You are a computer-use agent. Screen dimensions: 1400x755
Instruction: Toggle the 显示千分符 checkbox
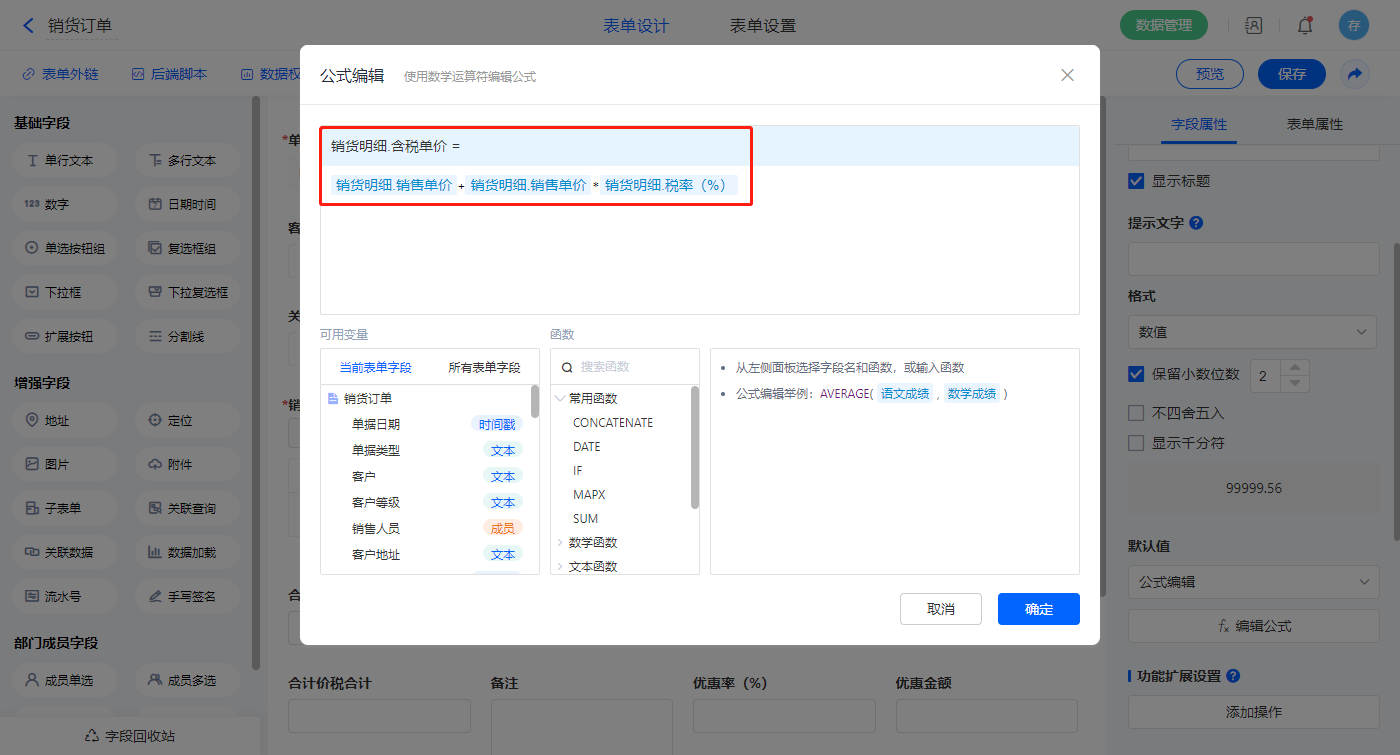(1136, 443)
